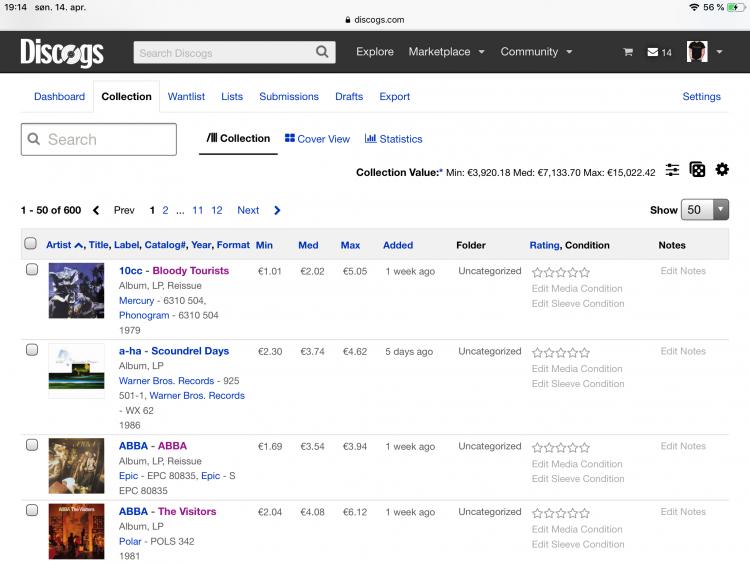Select the Collection list view
750x563 pixels.
(238, 138)
